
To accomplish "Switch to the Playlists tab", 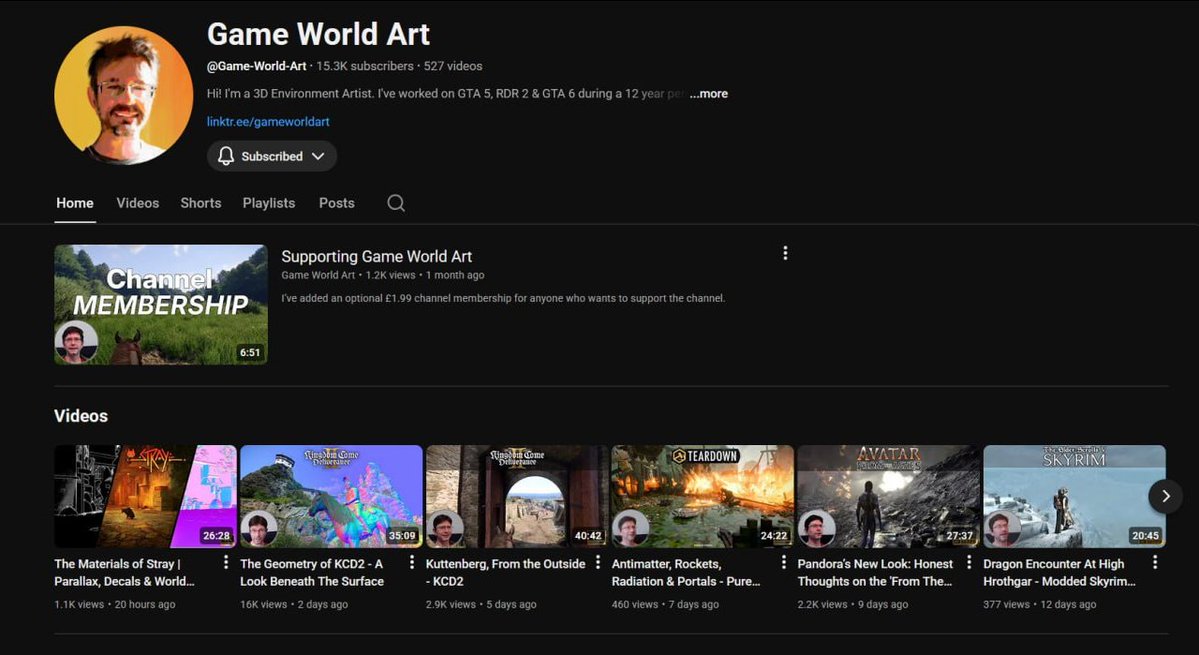I will pyautogui.click(x=268, y=203).
